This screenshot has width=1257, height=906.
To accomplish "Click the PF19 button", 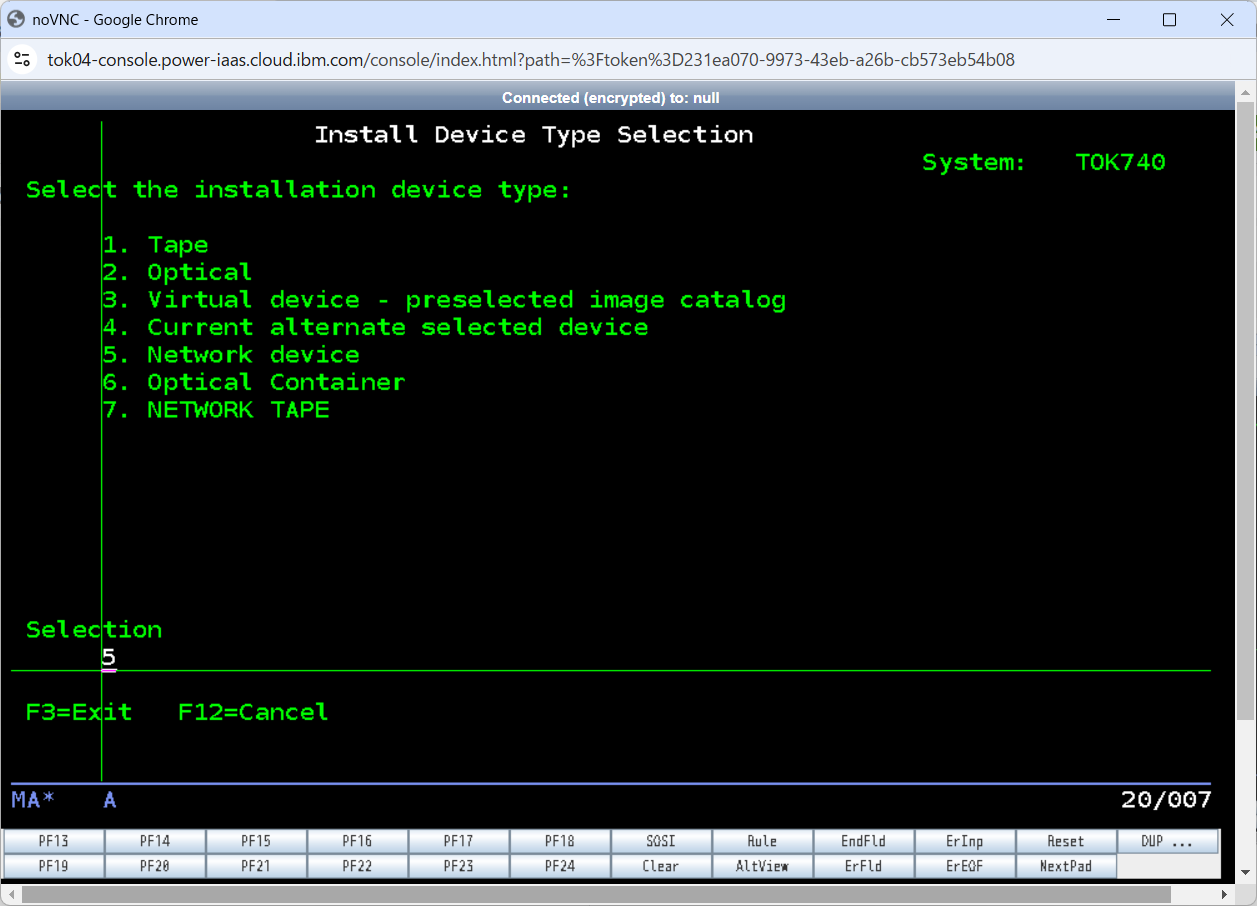I will pos(54,866).
